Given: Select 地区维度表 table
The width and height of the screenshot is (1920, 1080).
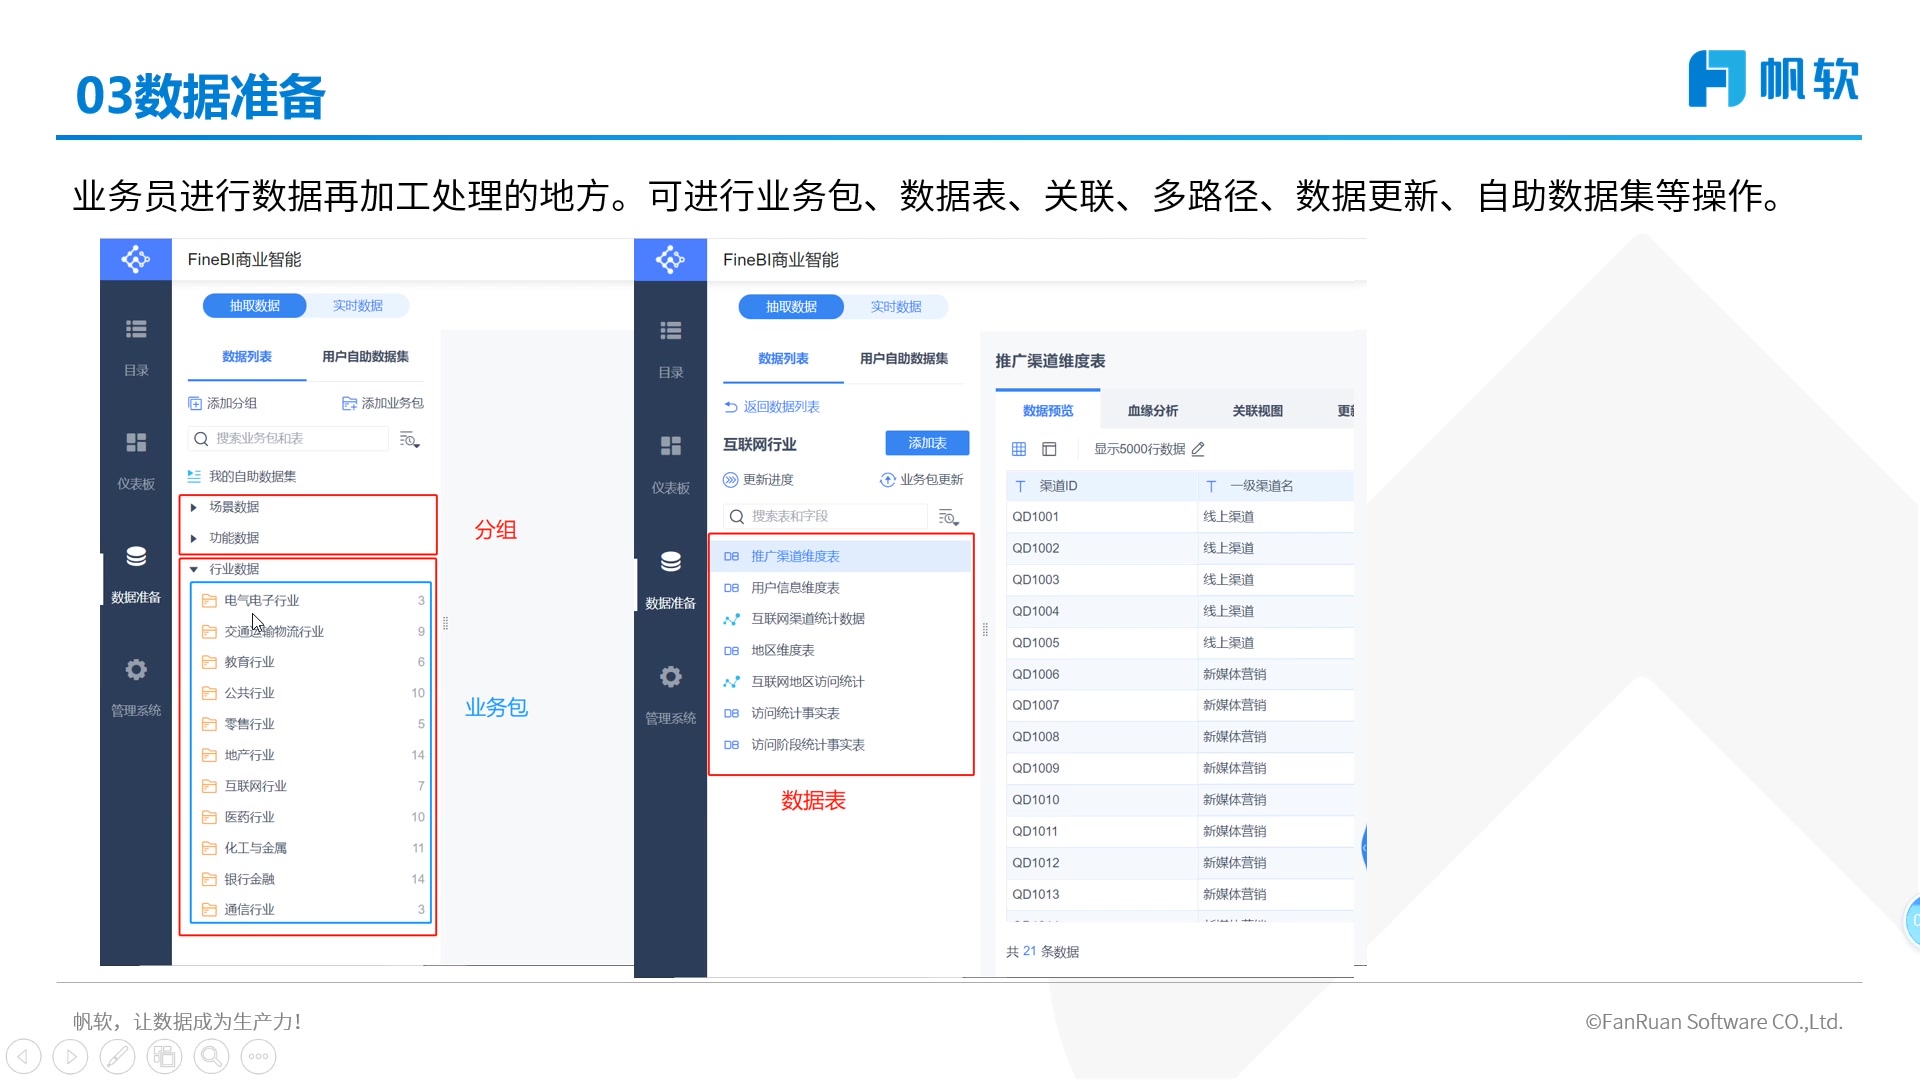Looking at the screenshot, I should 841,651.
